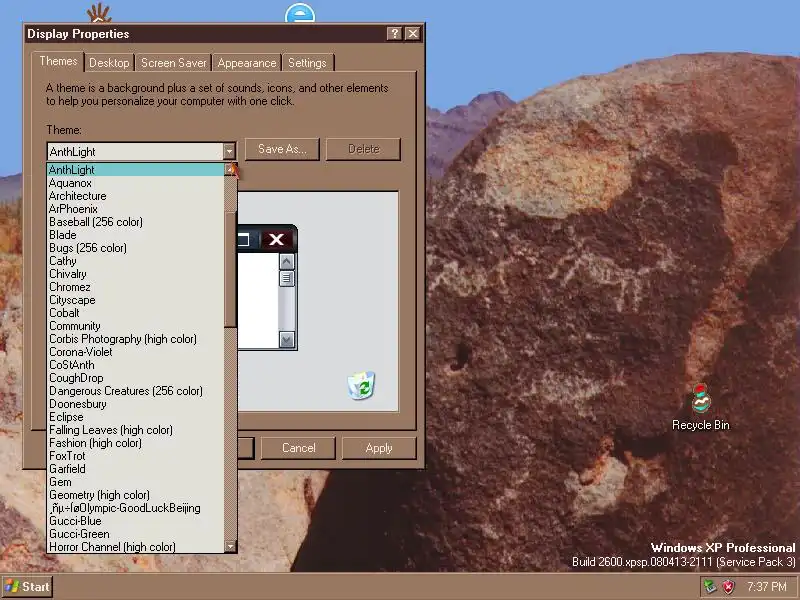The image size is (800, 600).
Task: Click the 7:37 PM clock in tray
Action: coord(767,586)
